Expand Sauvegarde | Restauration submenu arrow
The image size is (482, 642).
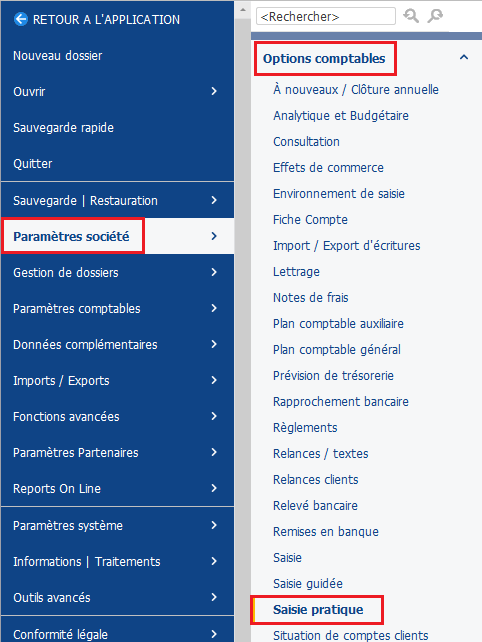[x=214, y=200]
